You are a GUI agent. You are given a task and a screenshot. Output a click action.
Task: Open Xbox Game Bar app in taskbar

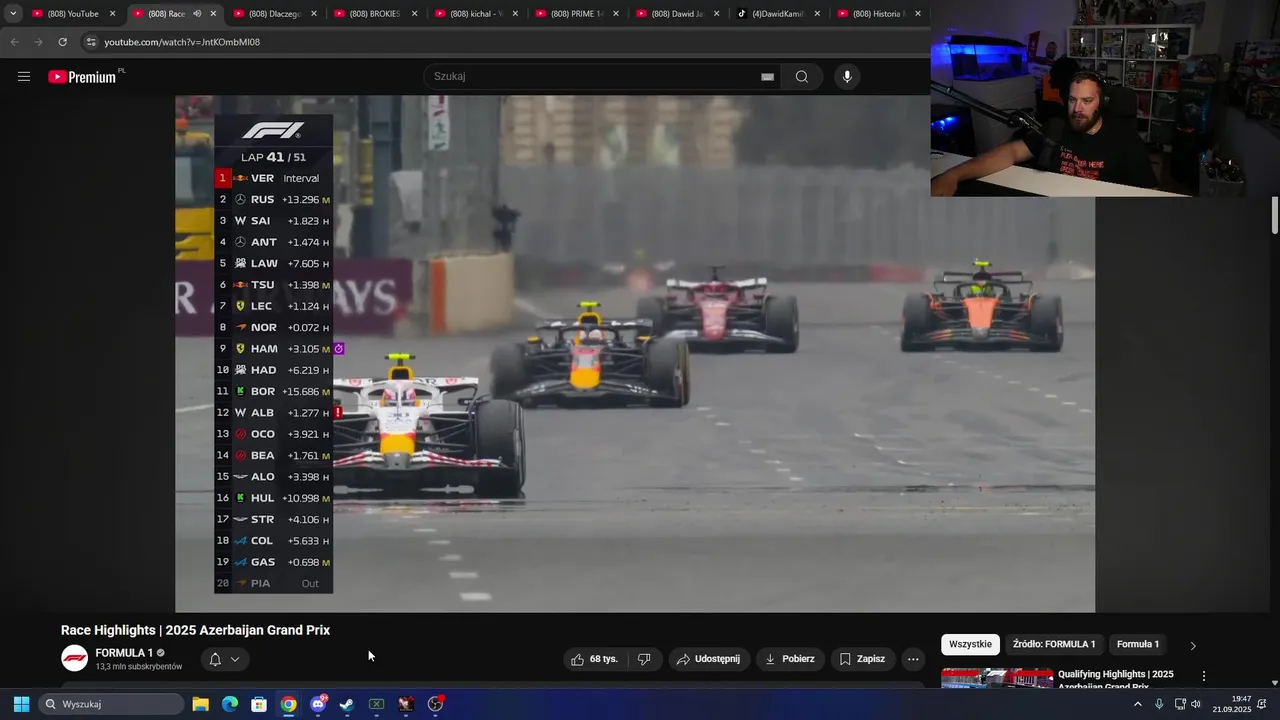376,704
